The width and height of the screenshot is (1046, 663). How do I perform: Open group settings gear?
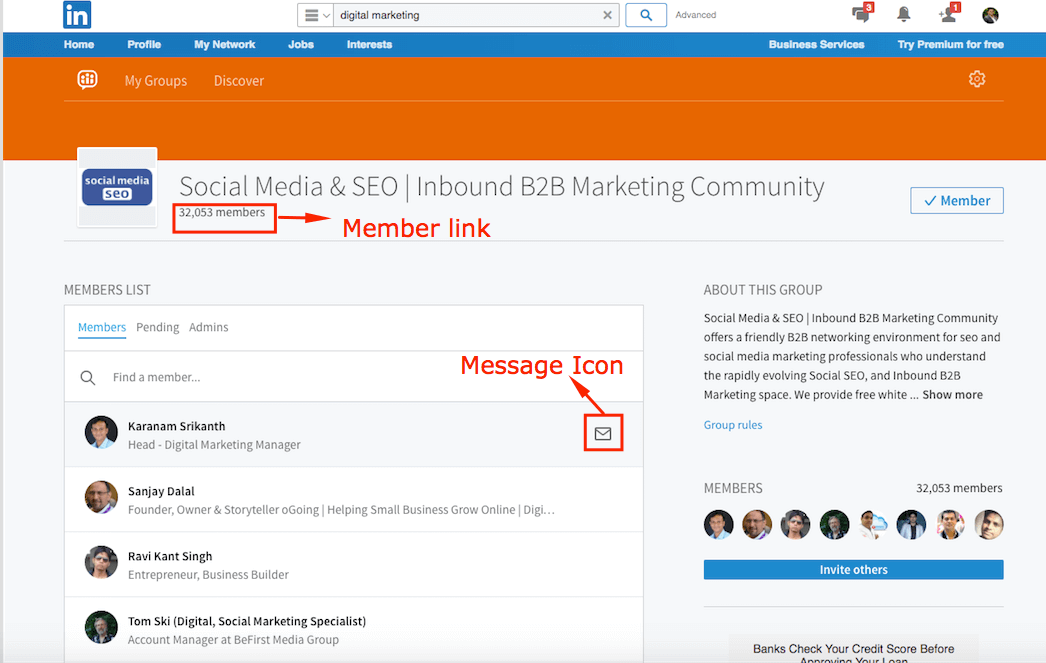(x=977, y=79)
